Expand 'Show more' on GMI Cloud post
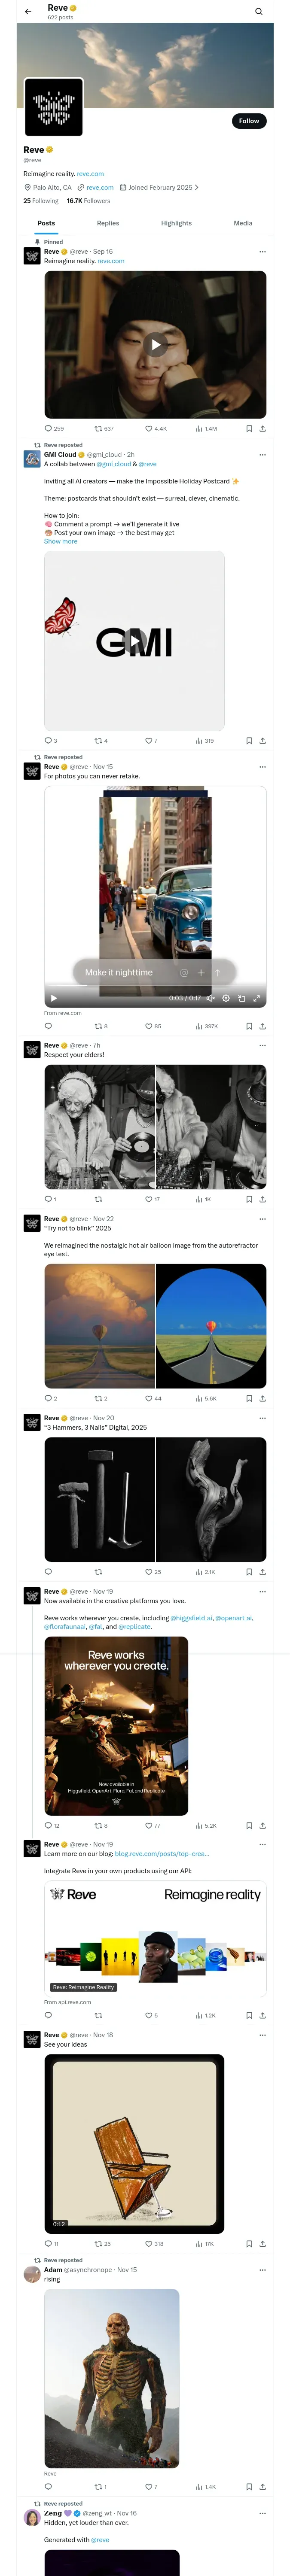 pyautogui.click(x=60, y=541)
